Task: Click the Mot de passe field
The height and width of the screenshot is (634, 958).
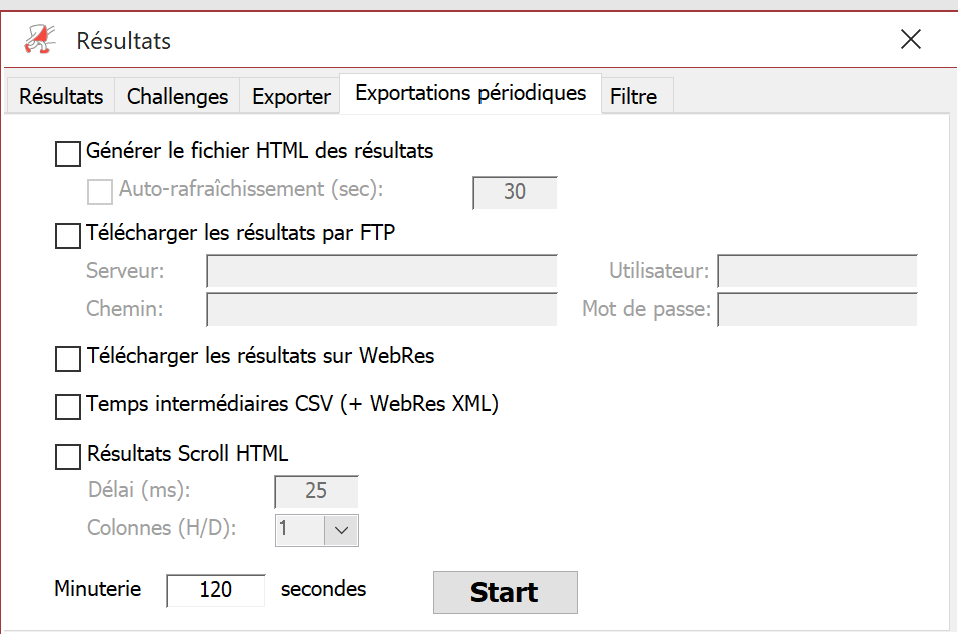Action: pyautogui.click(x=817, y=310)
